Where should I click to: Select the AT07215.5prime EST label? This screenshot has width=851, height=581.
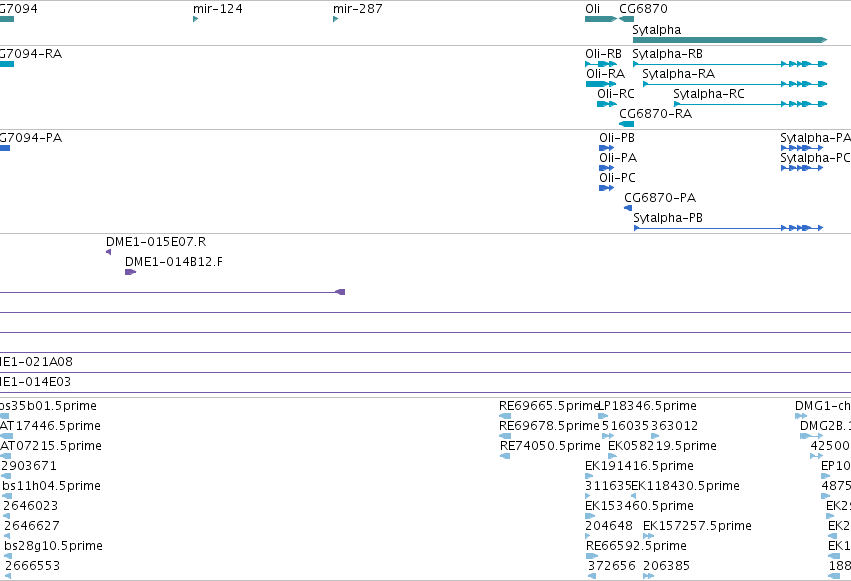pyautogui.click(x=51, y=446)
